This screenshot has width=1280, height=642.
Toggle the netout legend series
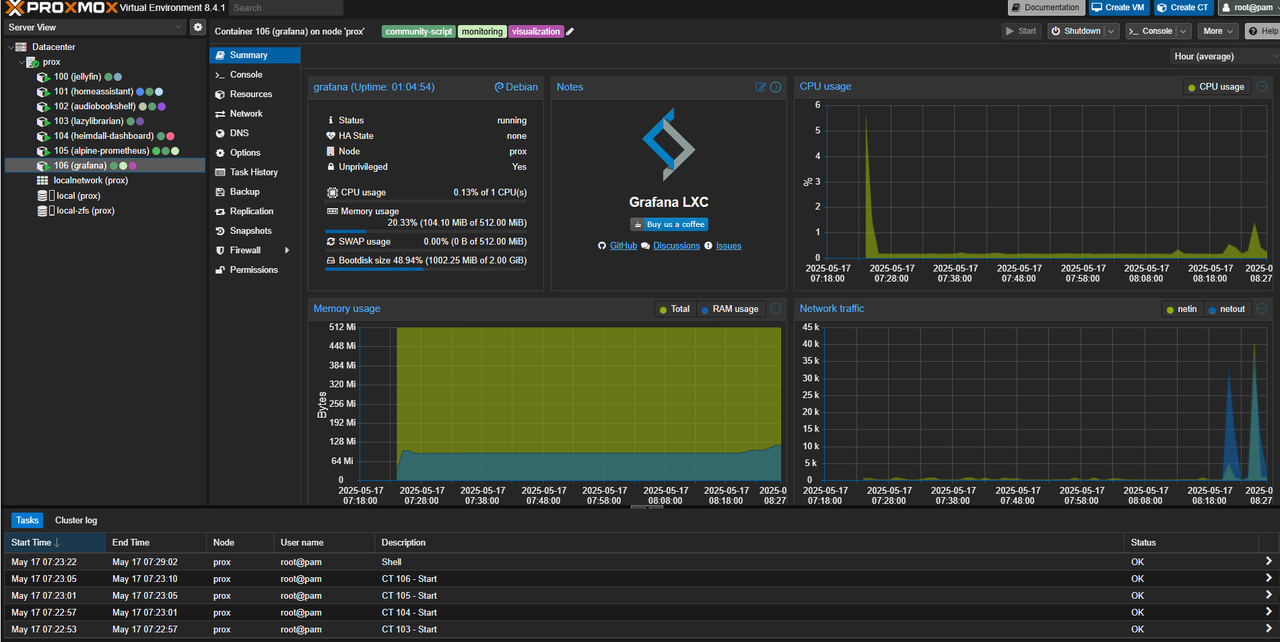(x=1226, y=309)
